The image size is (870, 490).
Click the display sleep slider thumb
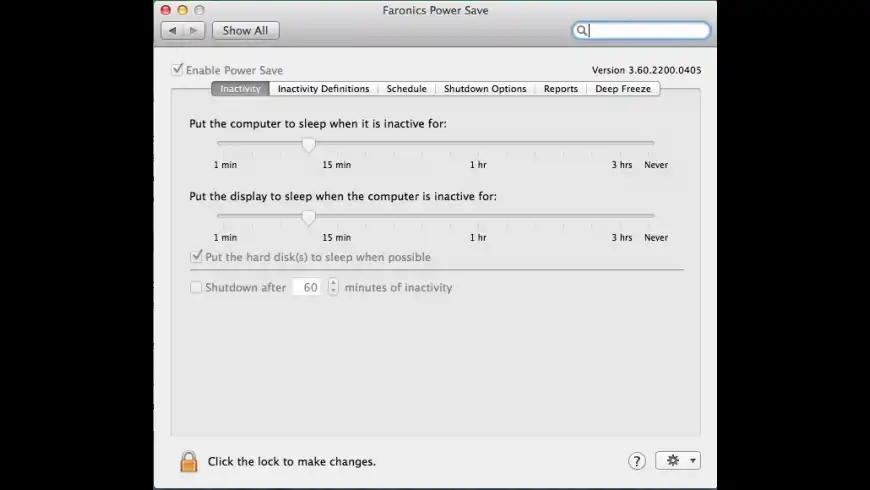(308, 217)
